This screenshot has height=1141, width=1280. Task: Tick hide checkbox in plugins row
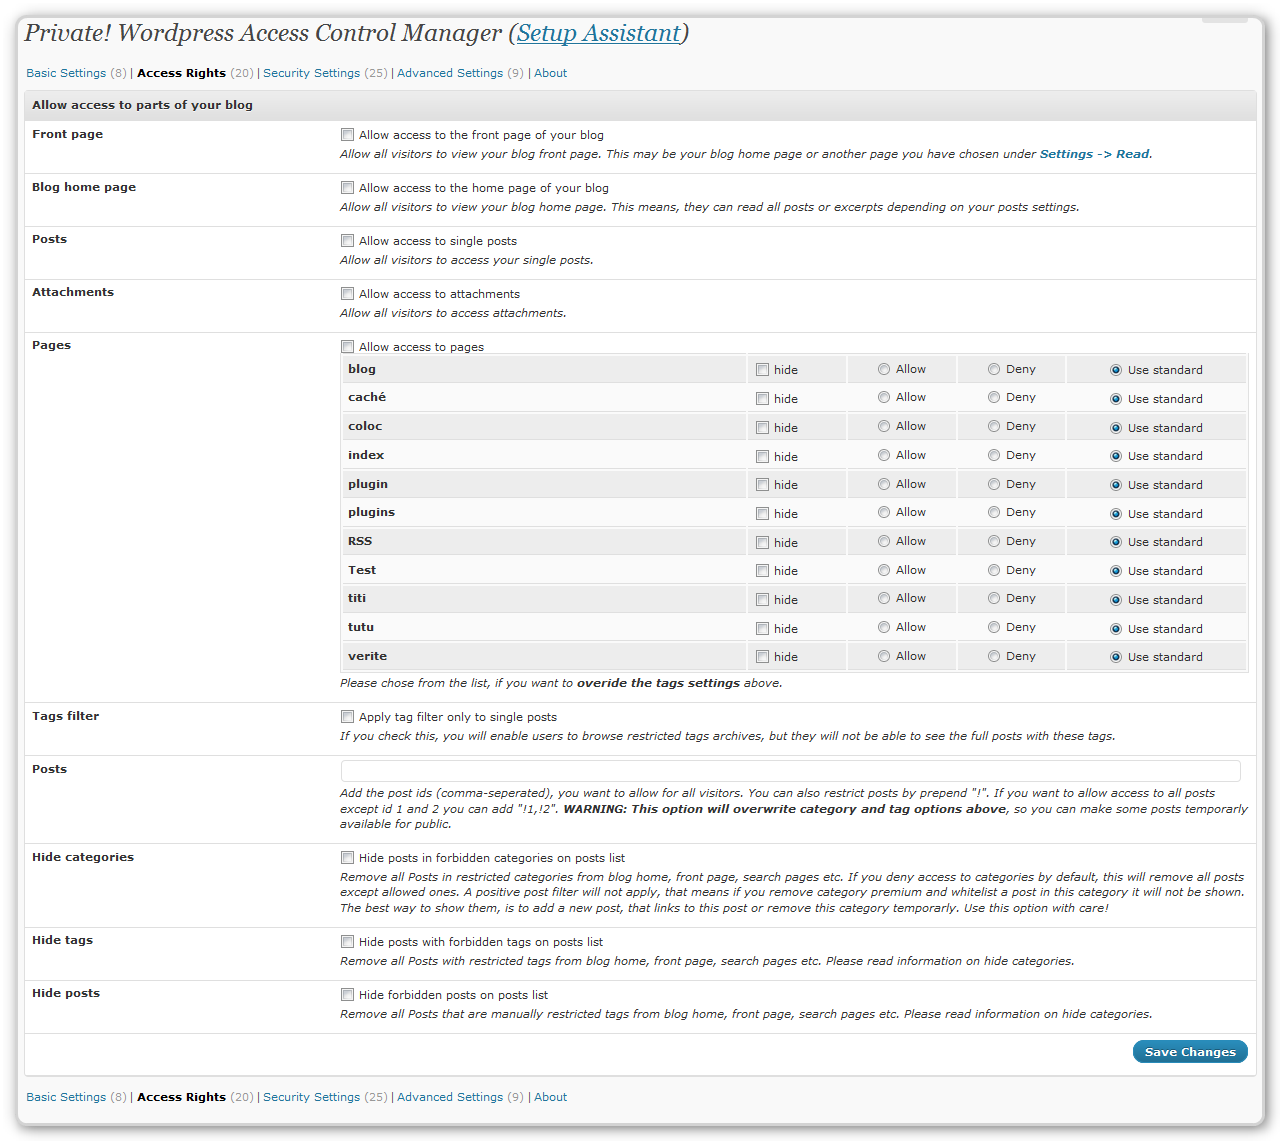[x=762, y=513]
